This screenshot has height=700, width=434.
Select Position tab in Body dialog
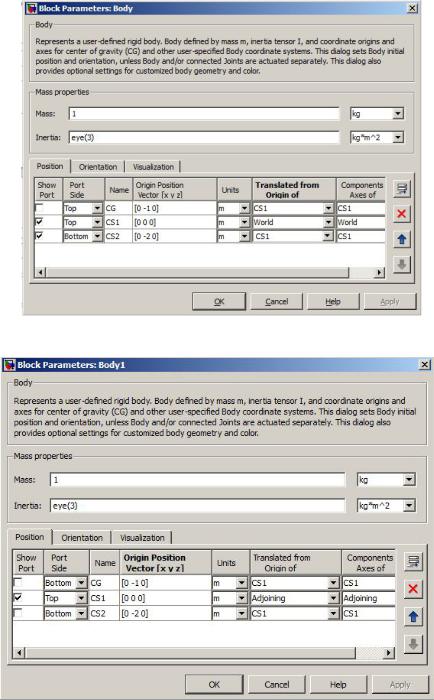(x=50, y=166)
